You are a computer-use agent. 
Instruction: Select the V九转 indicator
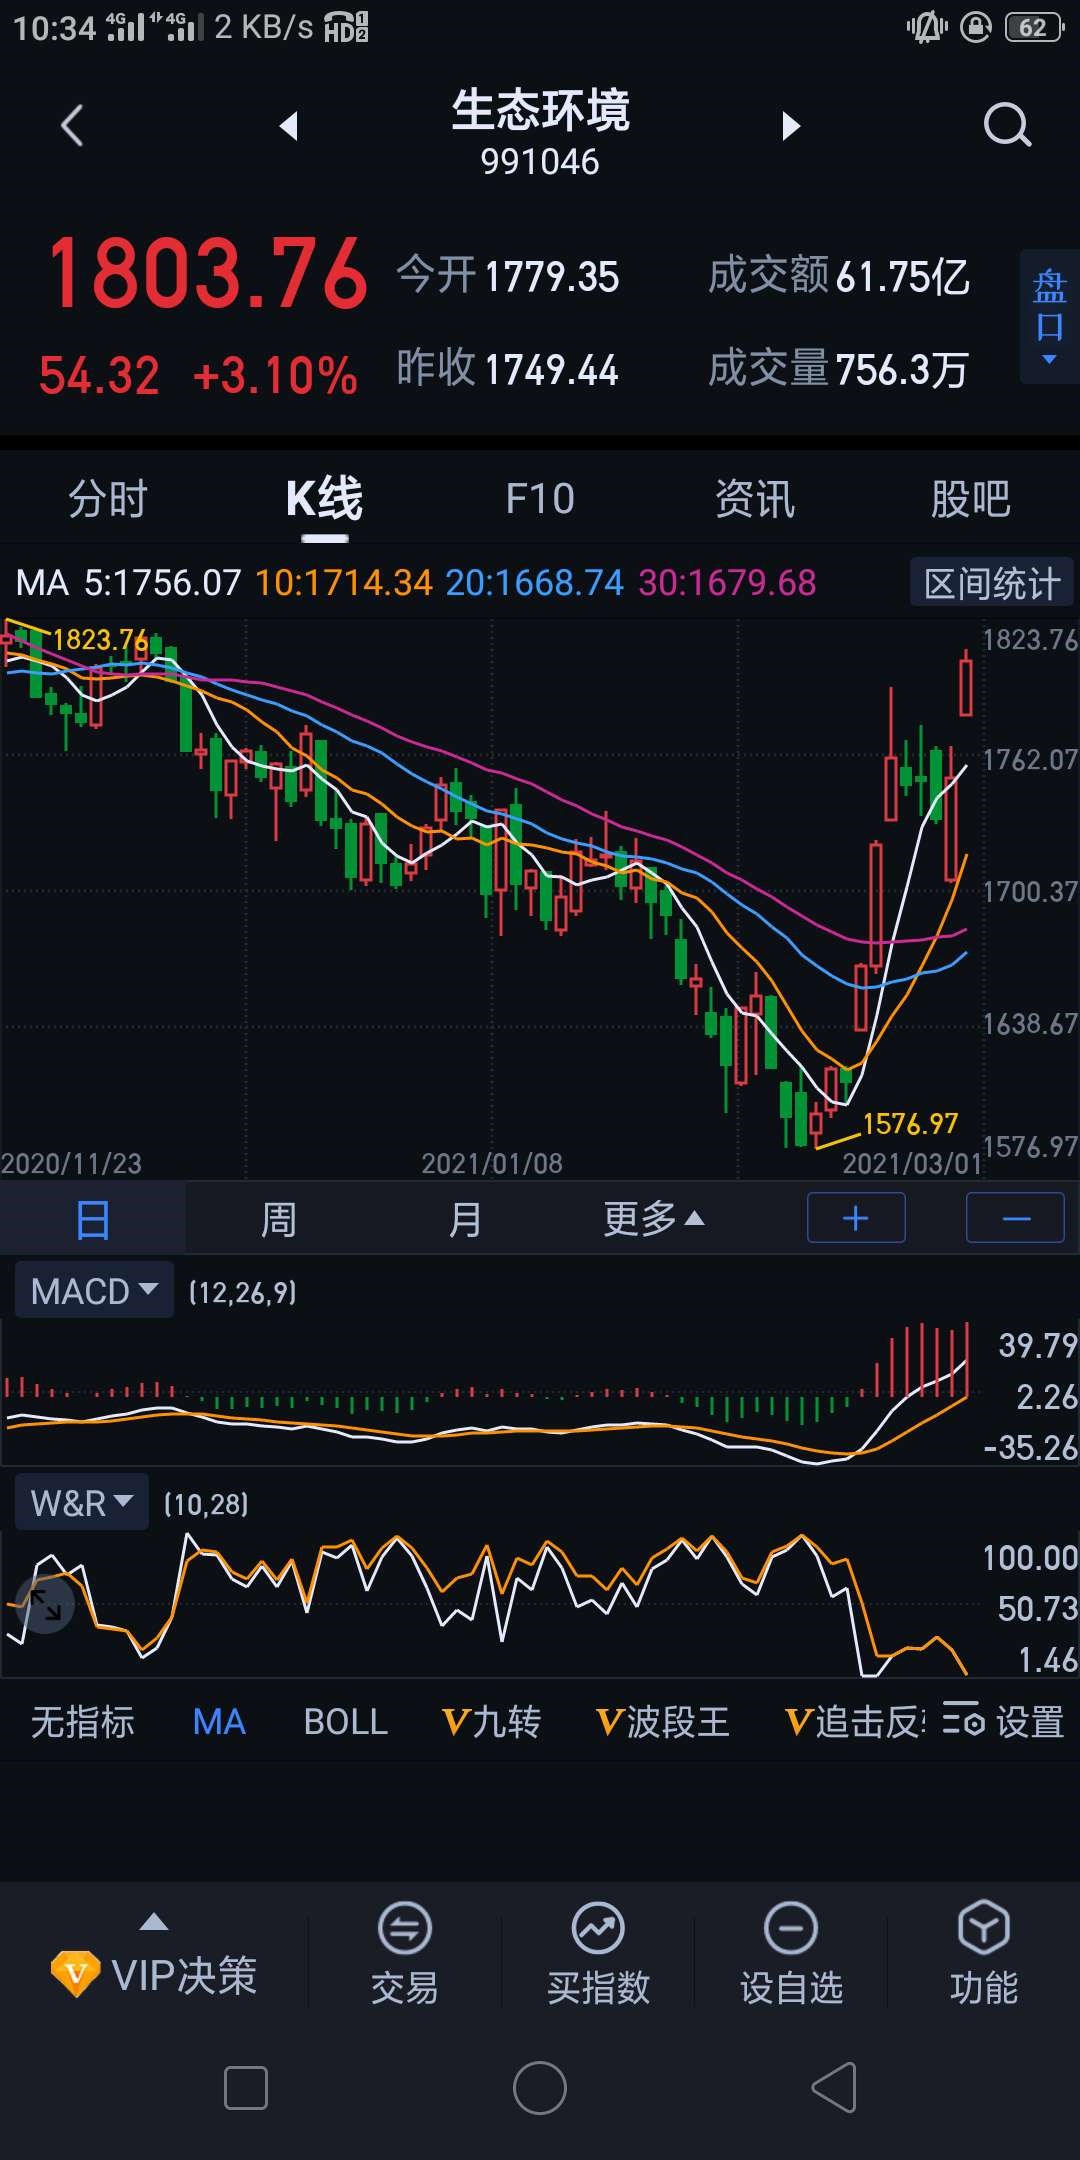[491, 1722]
